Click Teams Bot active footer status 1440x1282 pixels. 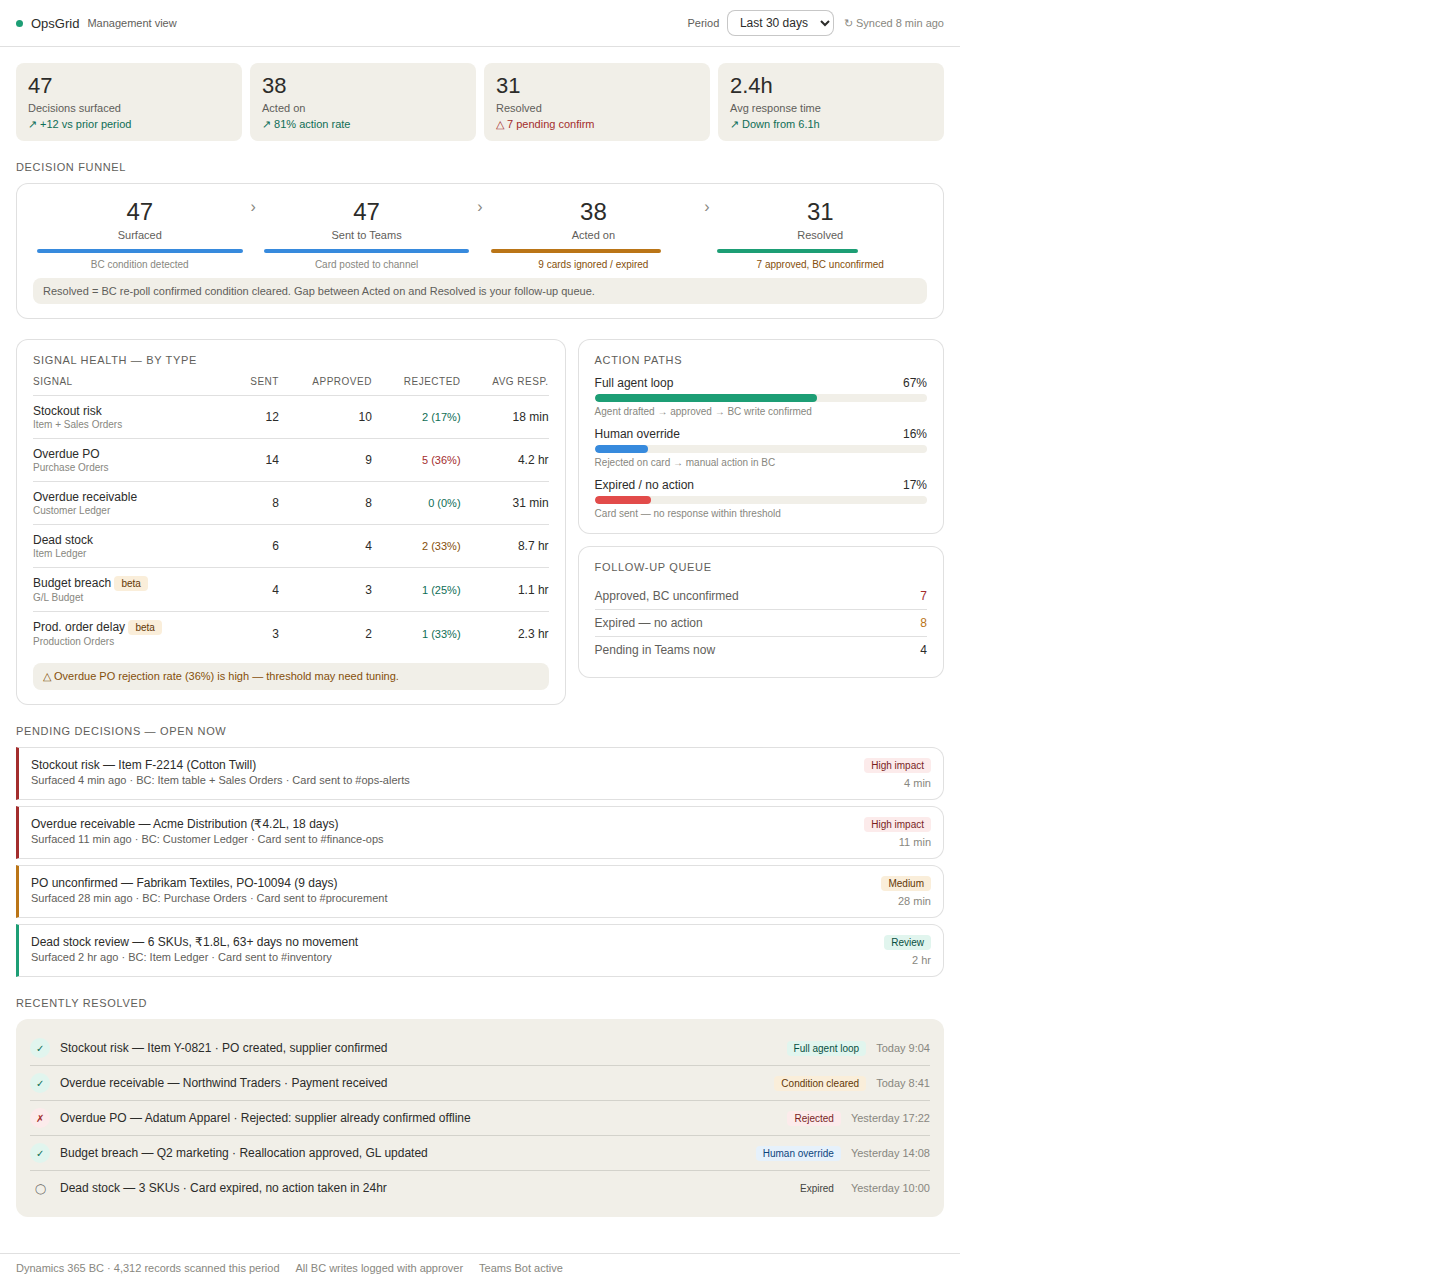pyautogui.click(x=521, y=1268)
